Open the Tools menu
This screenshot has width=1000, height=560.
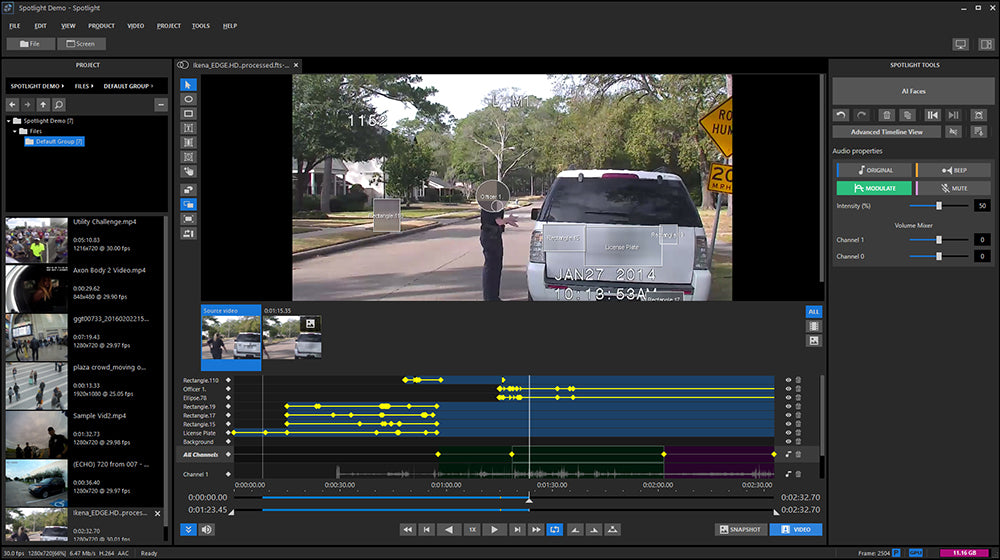[201, 25]
